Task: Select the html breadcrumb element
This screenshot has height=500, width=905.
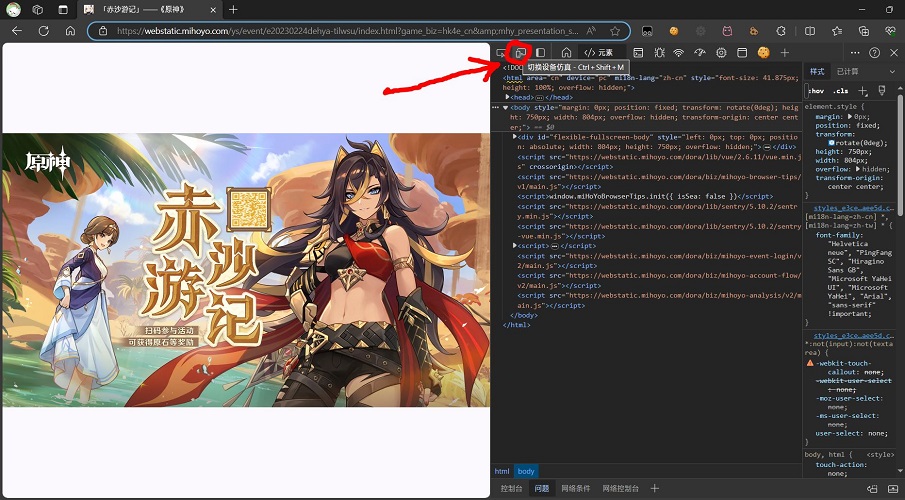Action: click(502, 470)
